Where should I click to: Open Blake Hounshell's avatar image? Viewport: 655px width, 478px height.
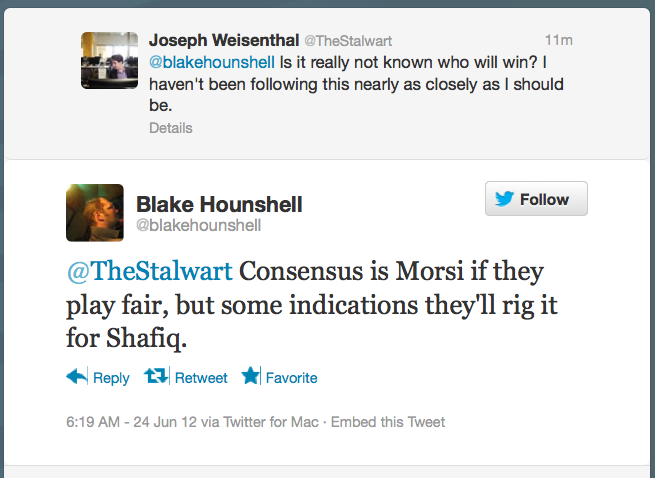coord(95,212)
